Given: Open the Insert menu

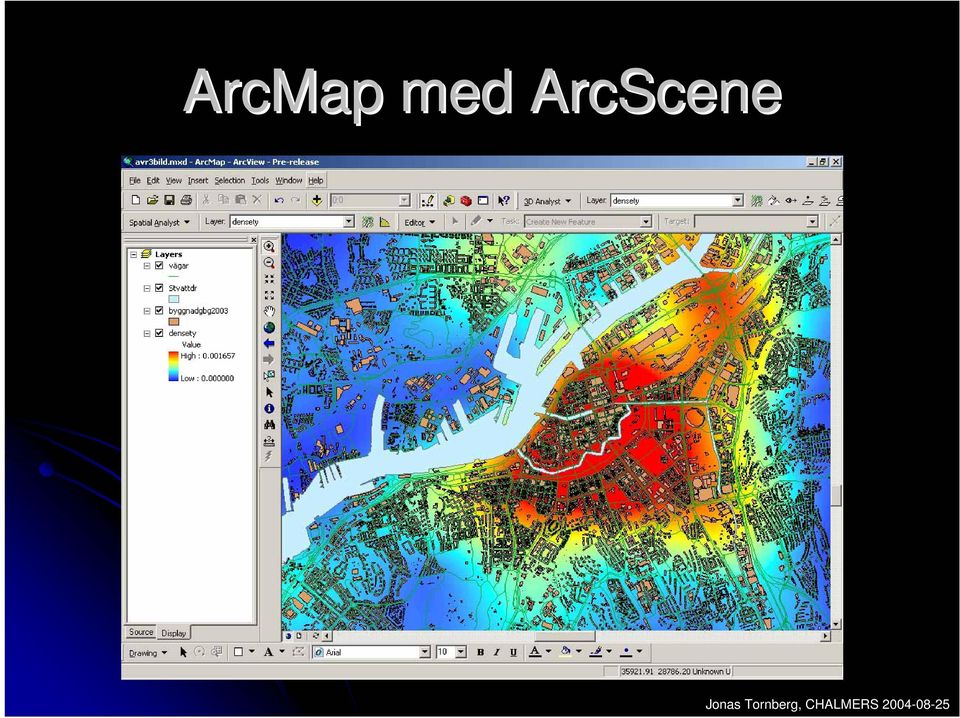Looking at the screenshot, I should tap(198, 181).
